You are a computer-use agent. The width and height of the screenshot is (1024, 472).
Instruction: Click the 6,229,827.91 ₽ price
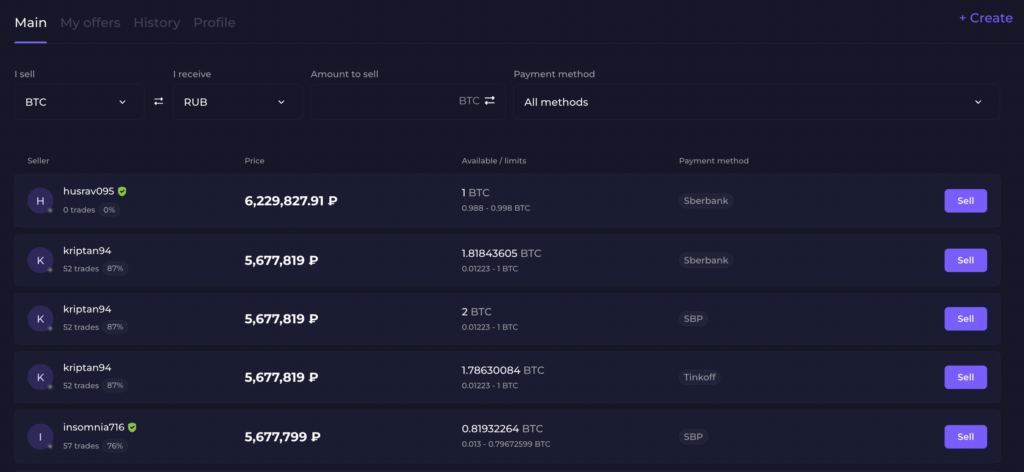[291, 201]
